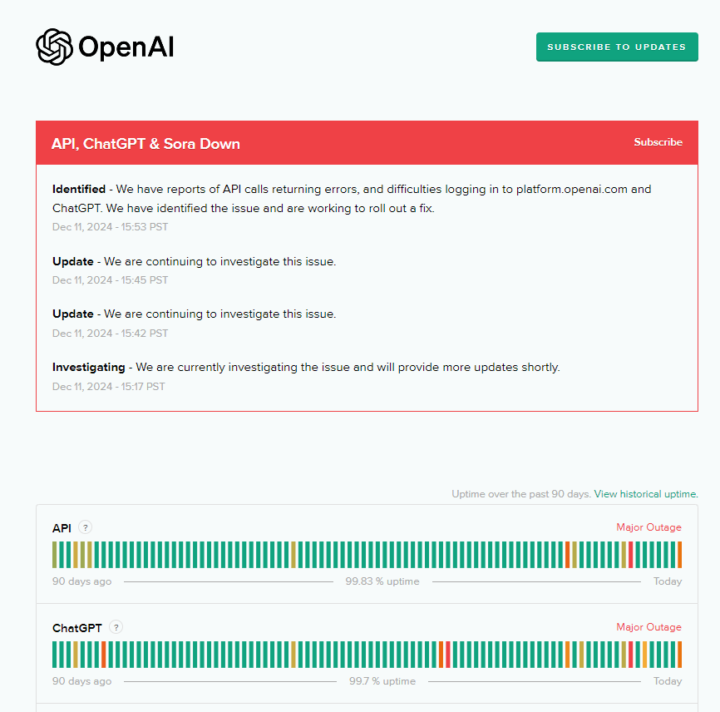The image size is (720, 712).
Task: Click the ChatGPT component name
Action: [x=77, y=628]
